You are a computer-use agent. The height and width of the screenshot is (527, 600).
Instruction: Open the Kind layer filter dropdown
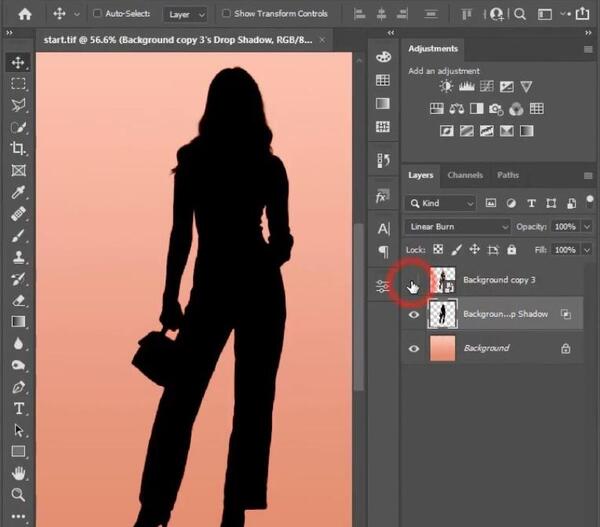pyautogui.click(x=440, y=203)
